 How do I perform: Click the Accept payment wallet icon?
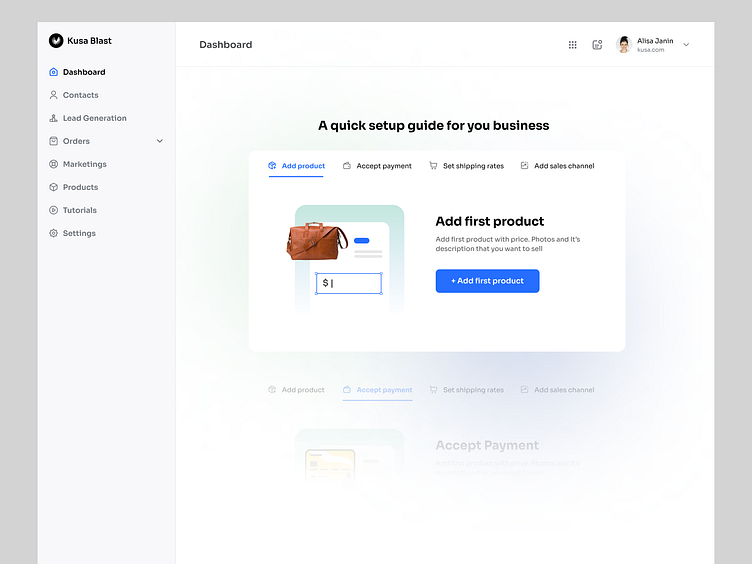tap(347, 165)
